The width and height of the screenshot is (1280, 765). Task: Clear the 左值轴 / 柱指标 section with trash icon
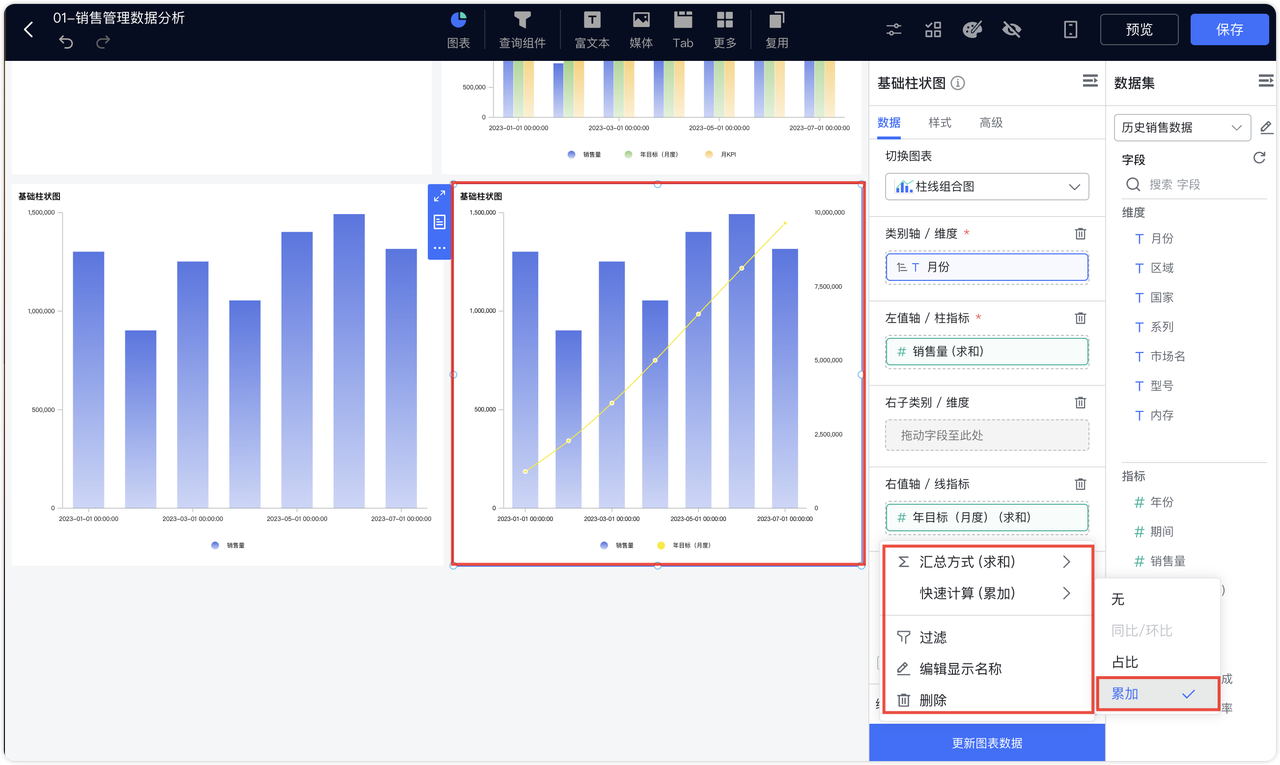(1080, 318)
